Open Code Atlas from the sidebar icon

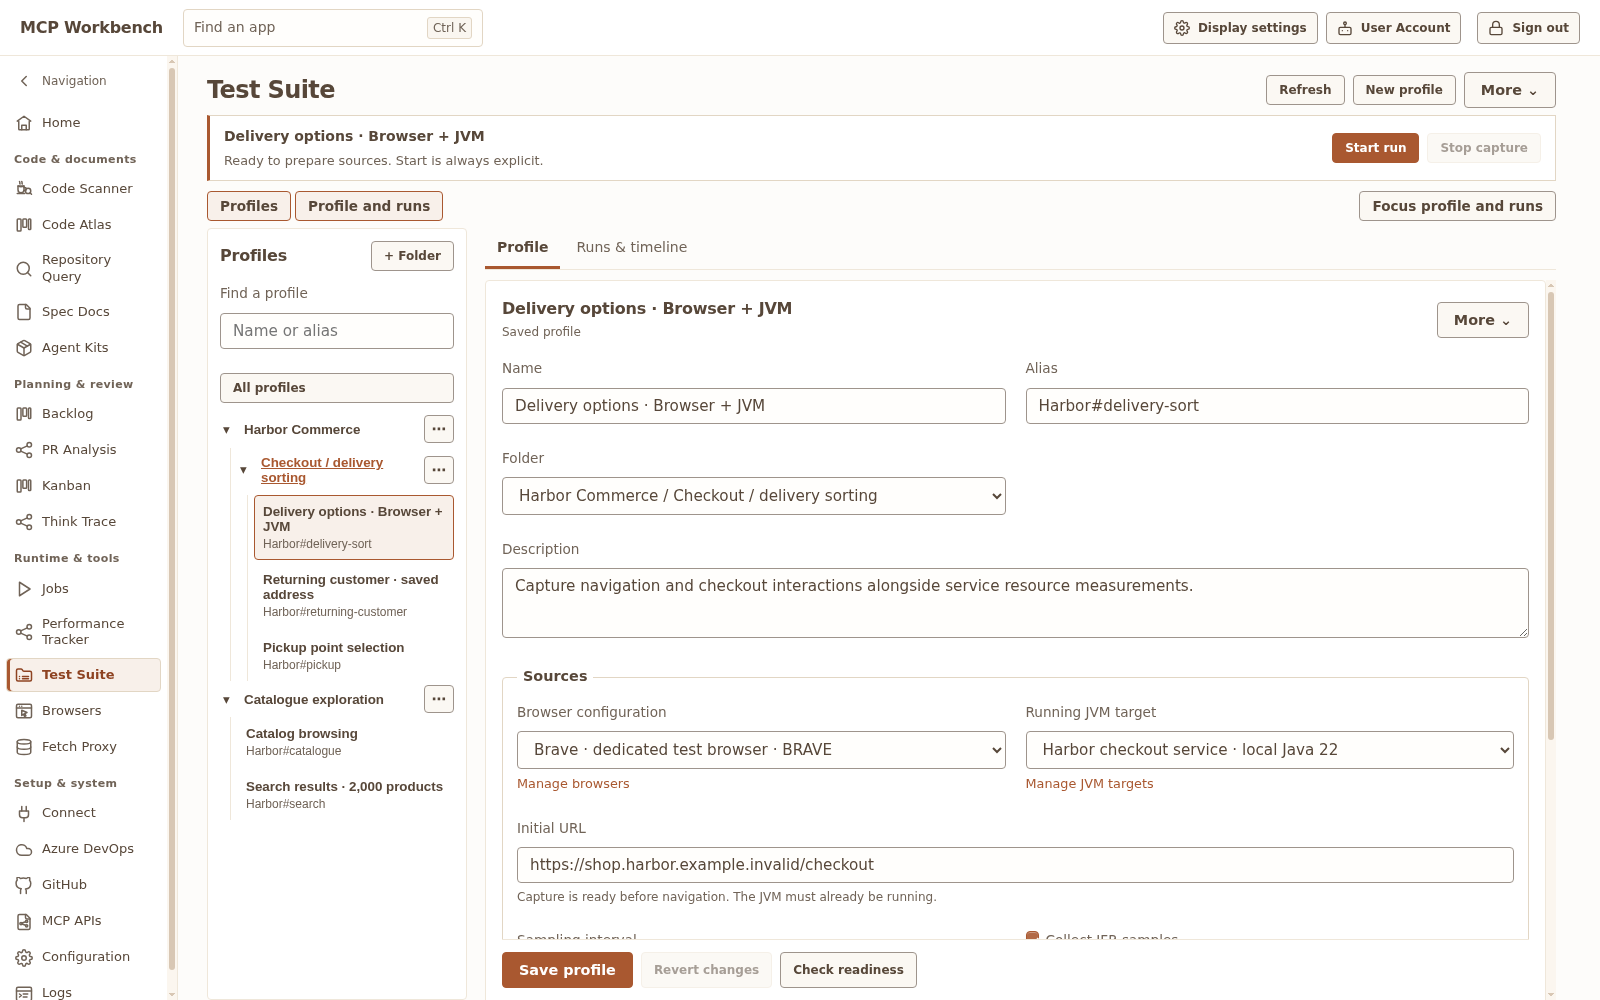tap(24, 224)
